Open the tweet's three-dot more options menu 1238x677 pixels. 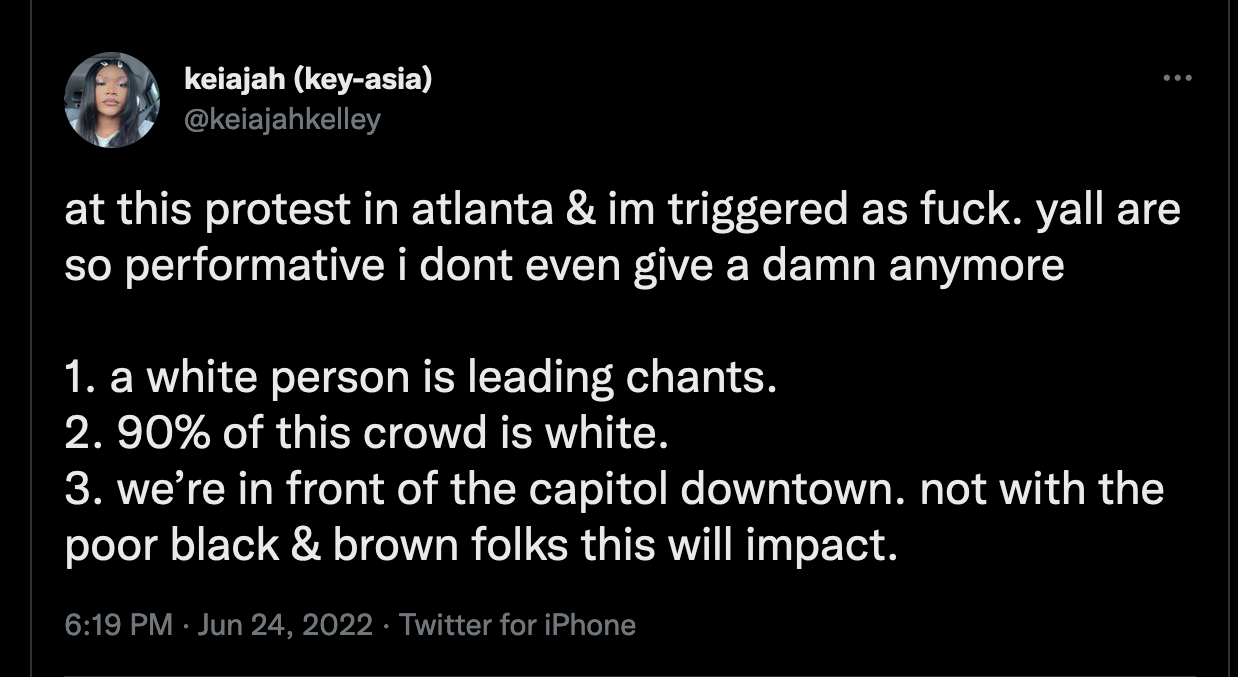pyautogui.click(x=1177, y=78)
